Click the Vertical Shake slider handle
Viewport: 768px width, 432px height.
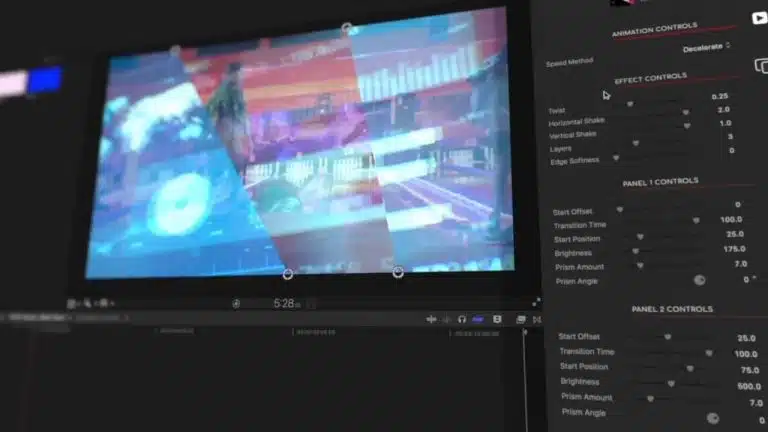[687, 126]
